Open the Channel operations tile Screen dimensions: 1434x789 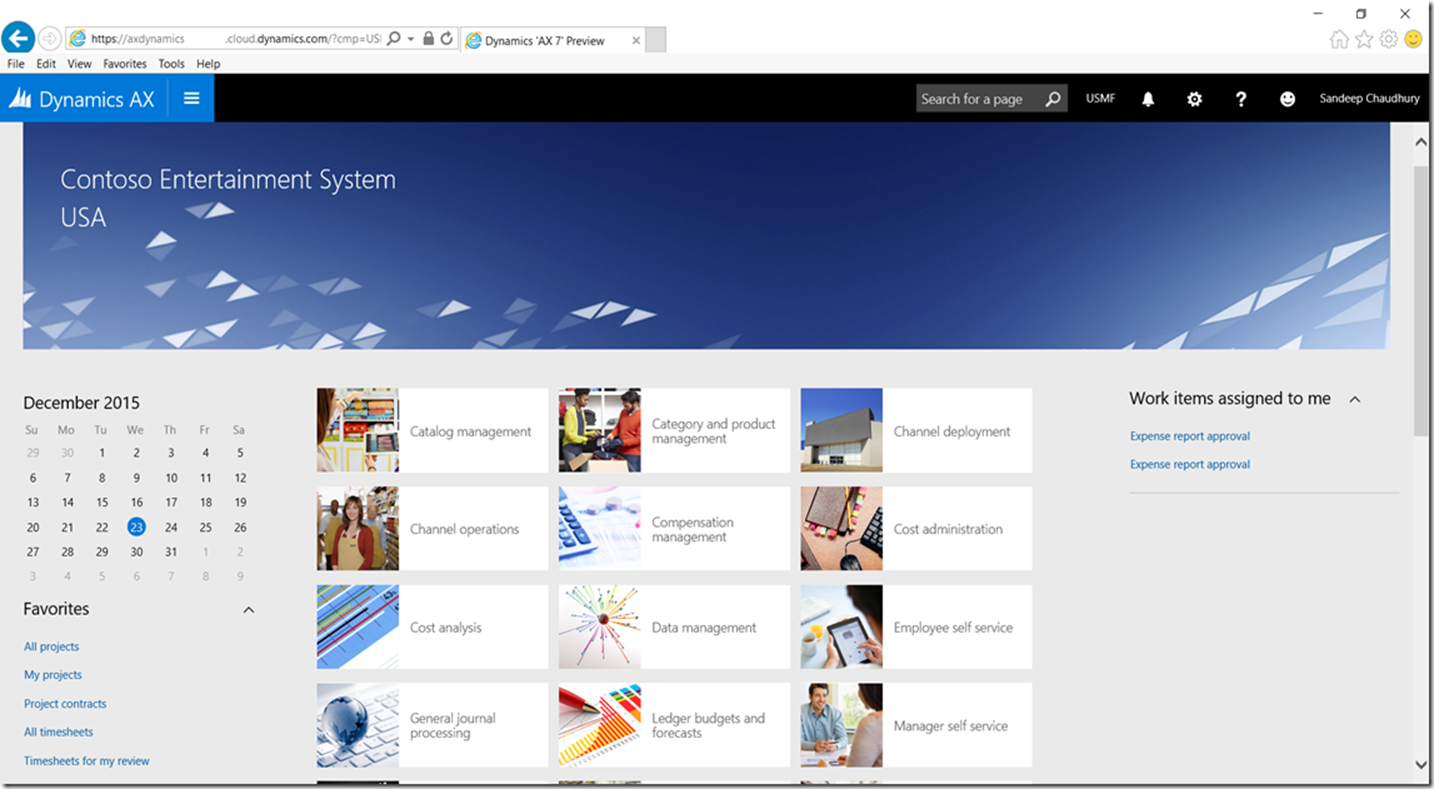(x=432, y=528)
